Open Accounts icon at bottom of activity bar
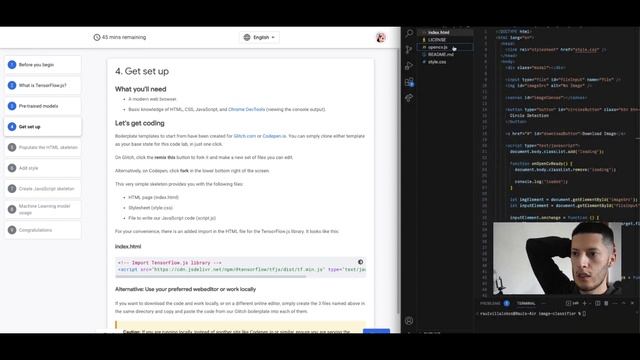Image resolution: width=640 pixels, height=360 pixels. click(409, 321)
